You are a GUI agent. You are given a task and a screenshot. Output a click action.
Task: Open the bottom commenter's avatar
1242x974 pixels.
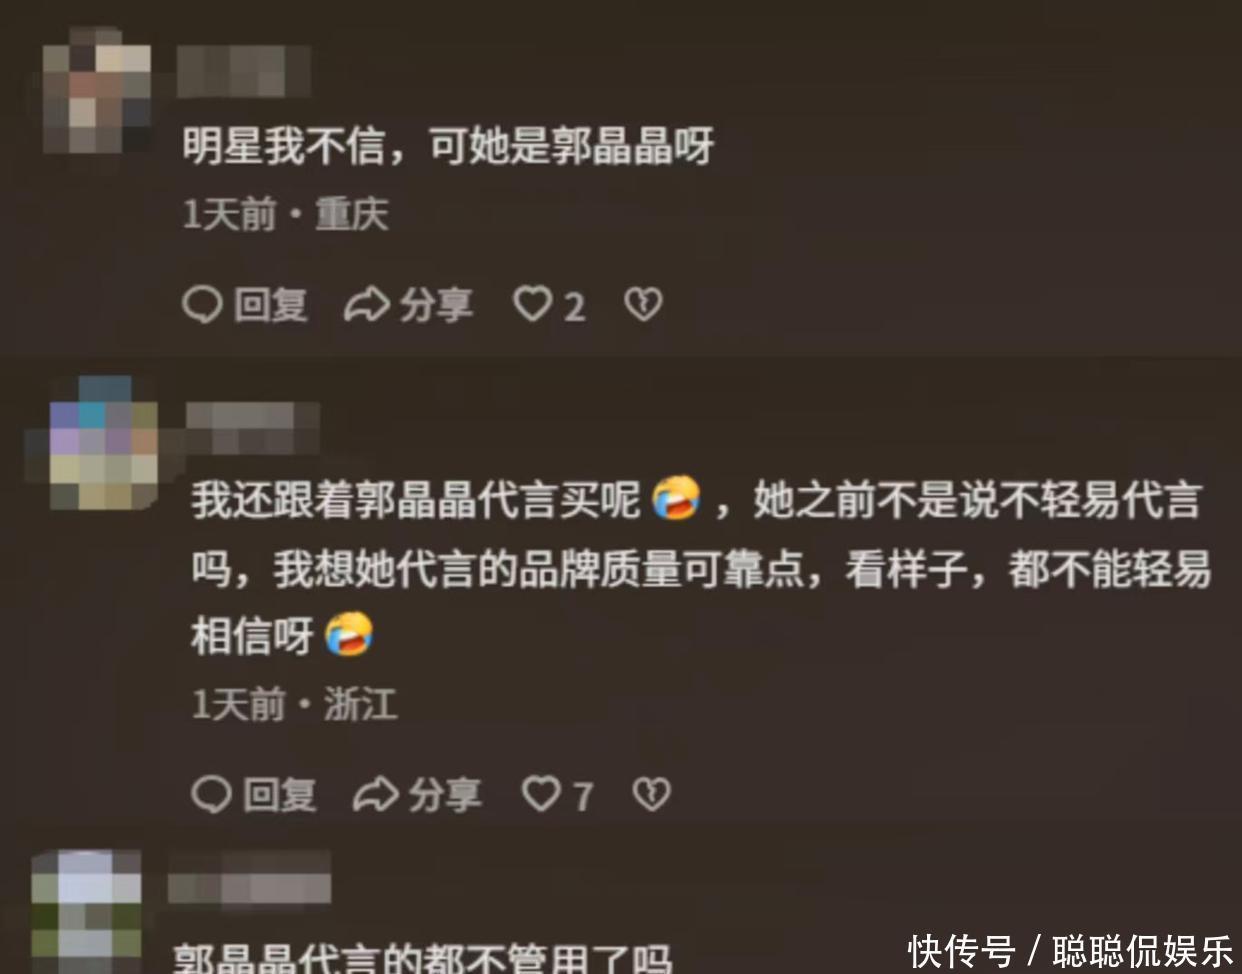click(86, 911)
